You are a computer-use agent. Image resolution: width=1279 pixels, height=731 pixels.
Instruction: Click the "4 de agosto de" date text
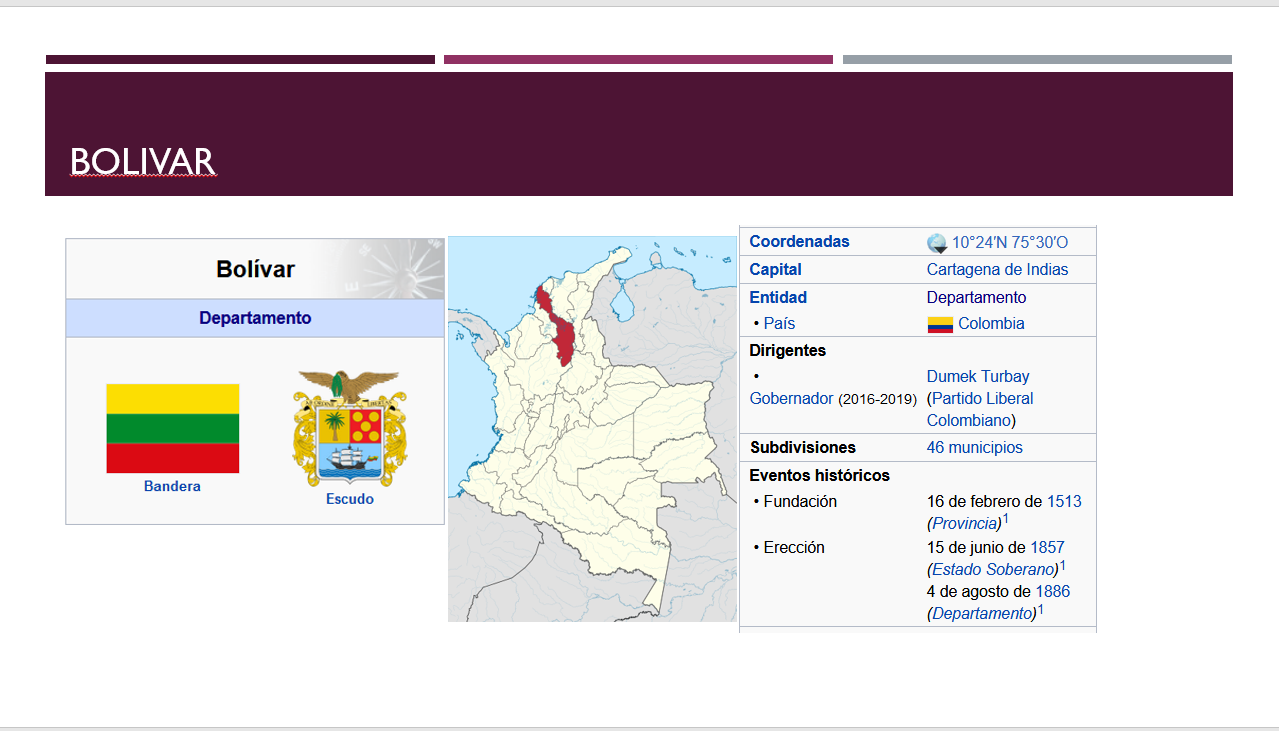980,592
